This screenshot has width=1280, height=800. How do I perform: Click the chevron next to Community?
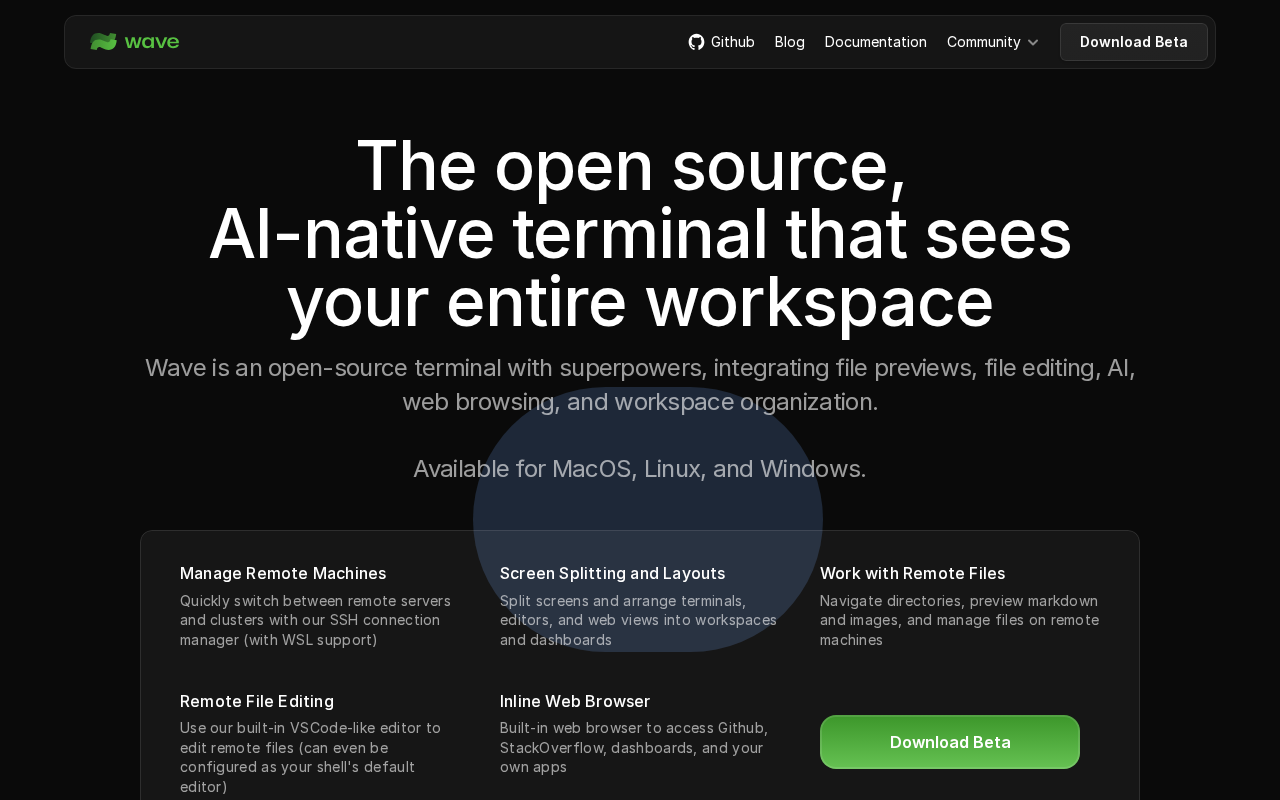[1033, 42]
